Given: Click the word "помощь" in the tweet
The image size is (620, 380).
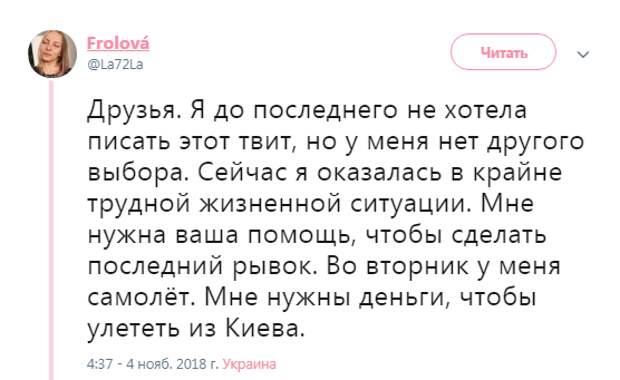Looking at the screenshot, I should (x=300, y=236).
